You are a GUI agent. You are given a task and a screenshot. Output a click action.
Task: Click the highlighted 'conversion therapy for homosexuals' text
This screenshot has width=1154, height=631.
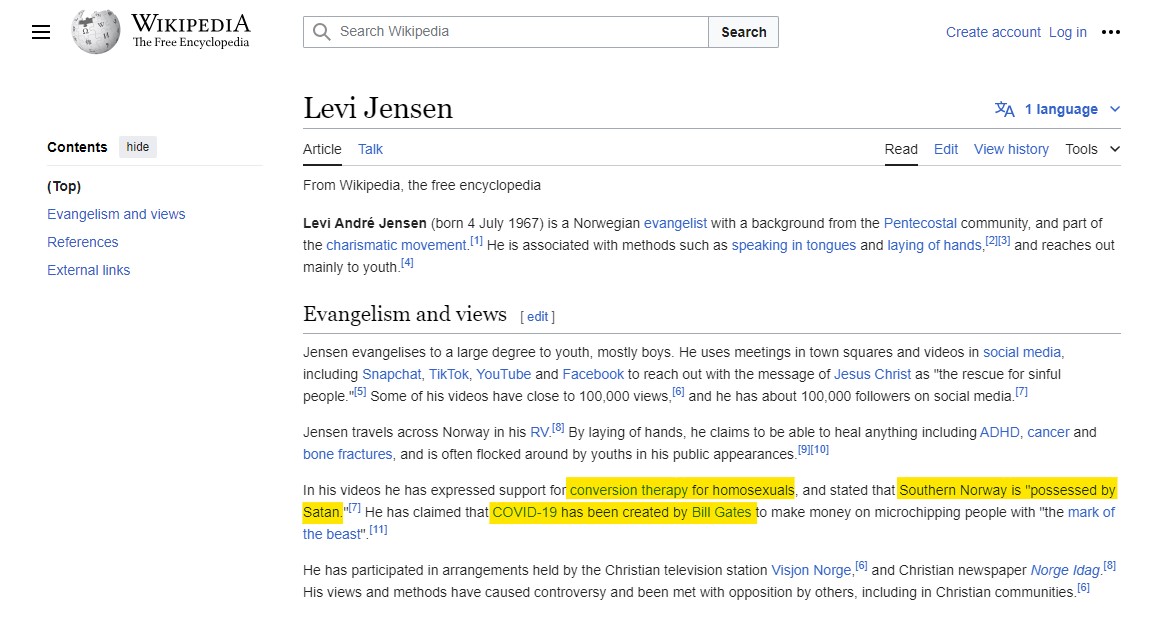682,490
